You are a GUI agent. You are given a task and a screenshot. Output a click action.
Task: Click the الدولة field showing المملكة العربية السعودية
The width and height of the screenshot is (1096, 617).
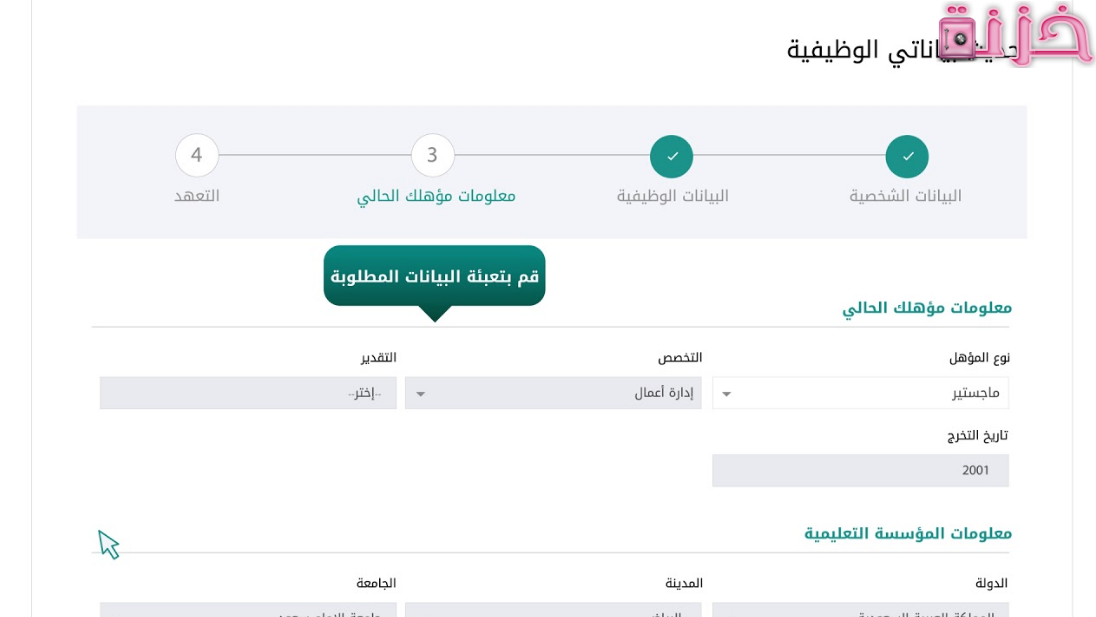pyautogui.click(x=860, y=608)
